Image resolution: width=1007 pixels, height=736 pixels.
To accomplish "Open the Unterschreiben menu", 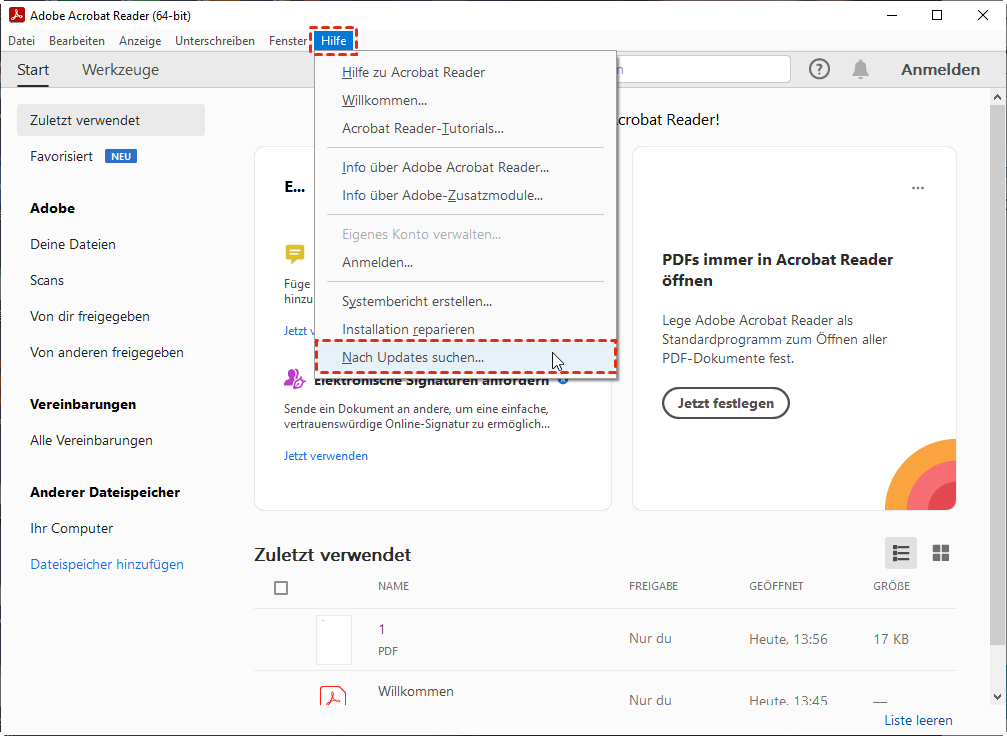I will [215, 40].
